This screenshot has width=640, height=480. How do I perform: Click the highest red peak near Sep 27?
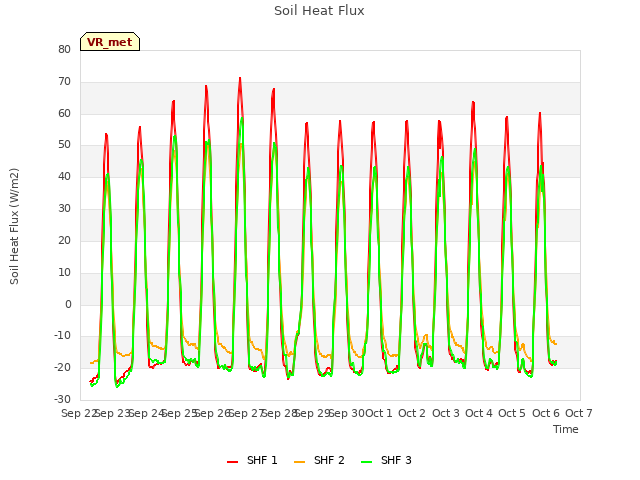[240, 78]
